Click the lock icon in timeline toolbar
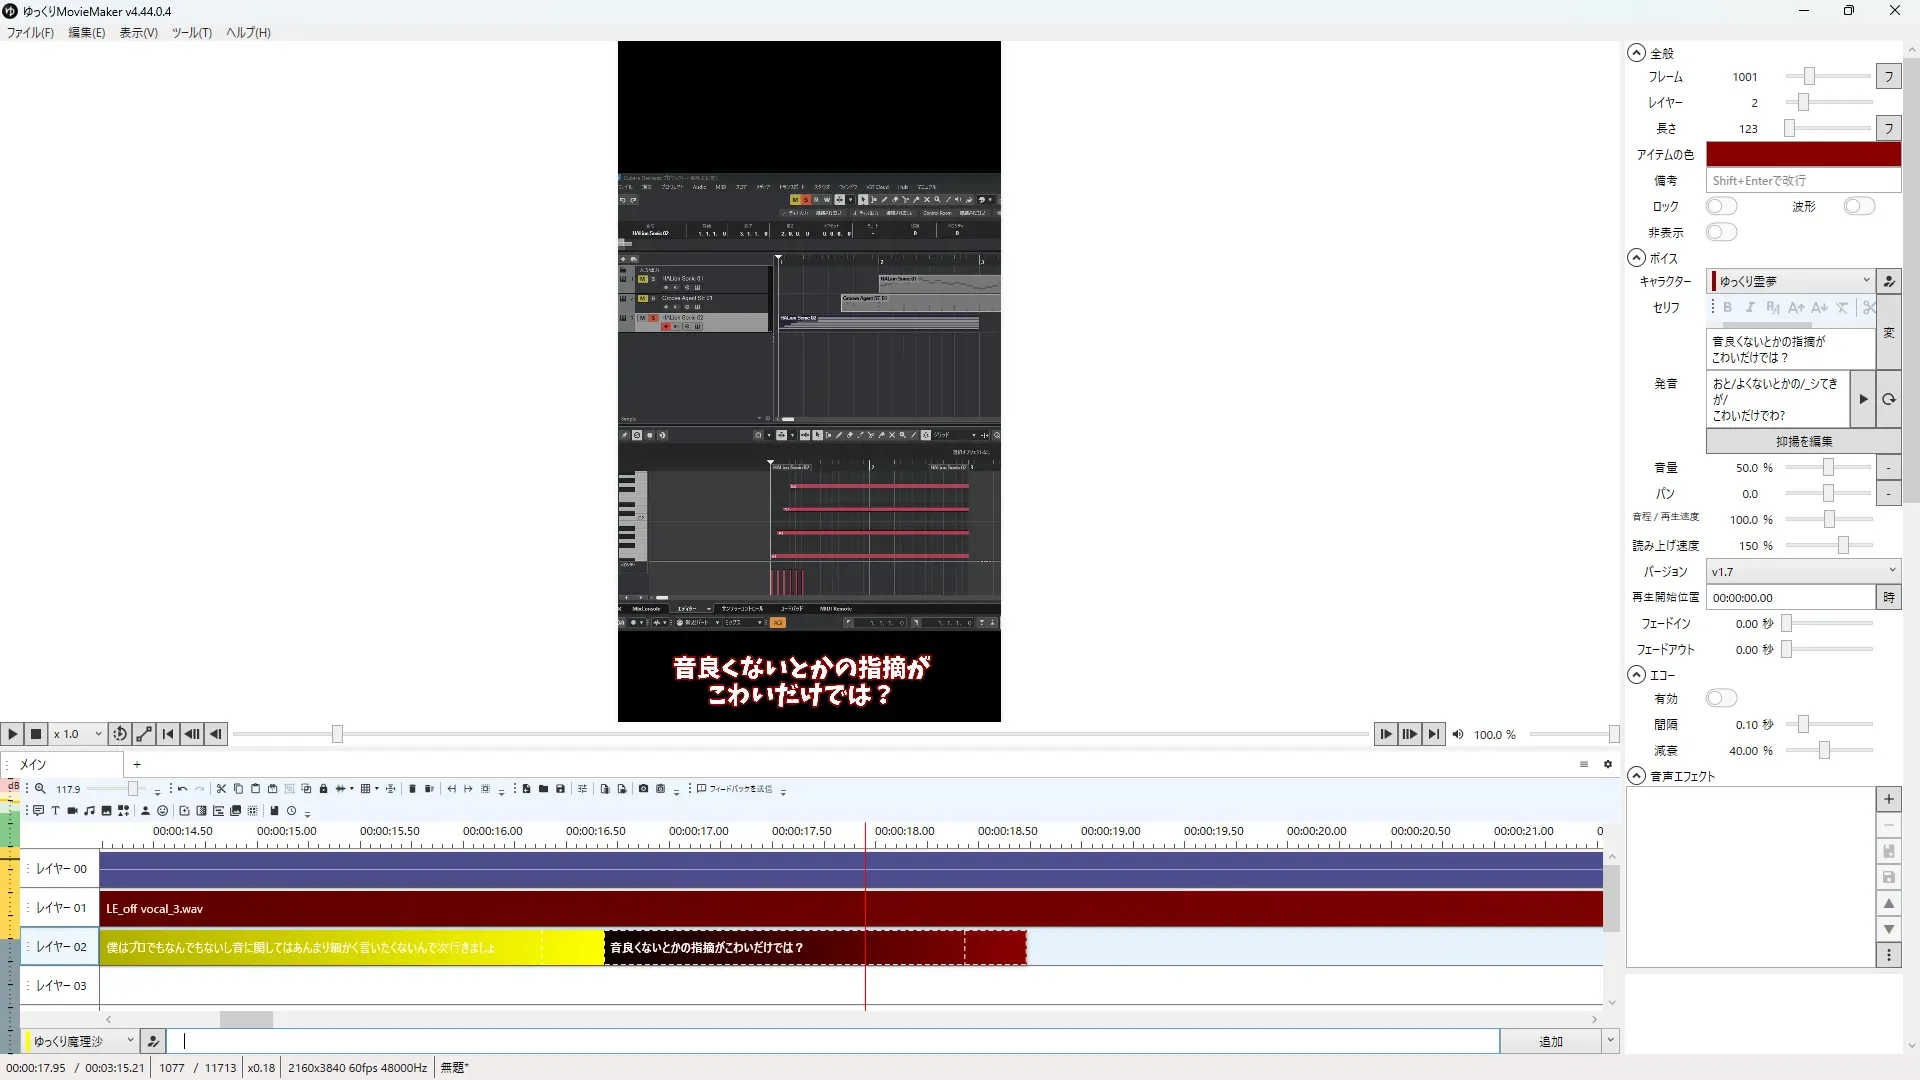Screen dimensions: 1920x1080 [x=323, y=789]
